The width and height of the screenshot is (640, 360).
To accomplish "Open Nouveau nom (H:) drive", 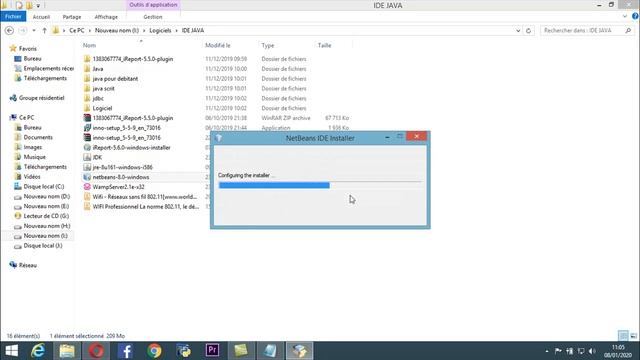I will pyautogui.click(x=47, y=226).
